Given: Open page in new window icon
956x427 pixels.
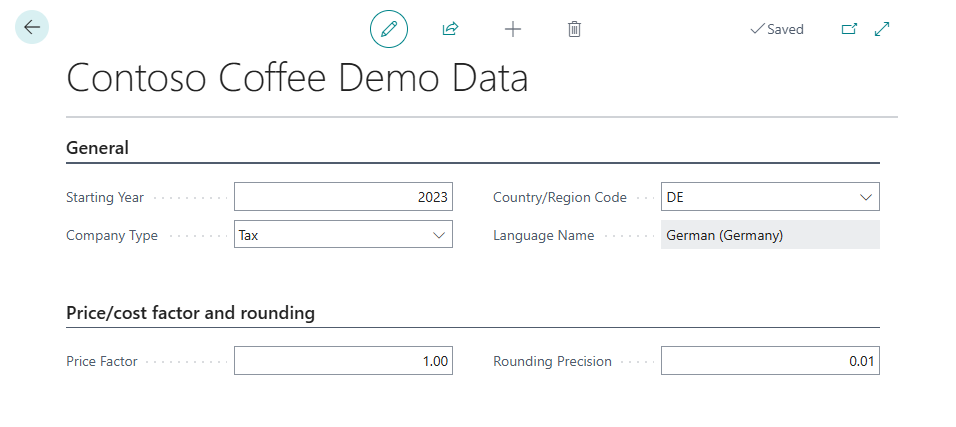Looking at the screenshot, I should pos(849,29).
